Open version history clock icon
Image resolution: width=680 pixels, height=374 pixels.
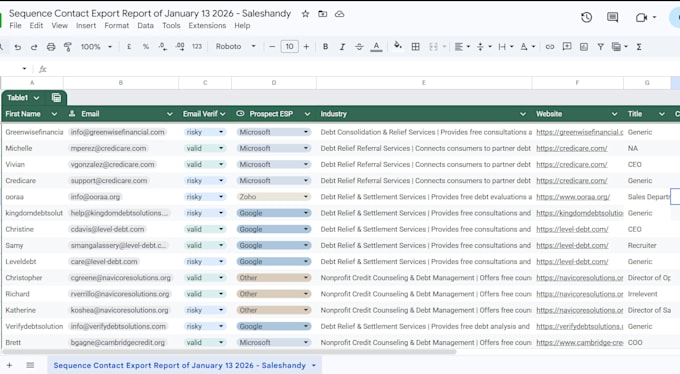[x=586, y=17]
